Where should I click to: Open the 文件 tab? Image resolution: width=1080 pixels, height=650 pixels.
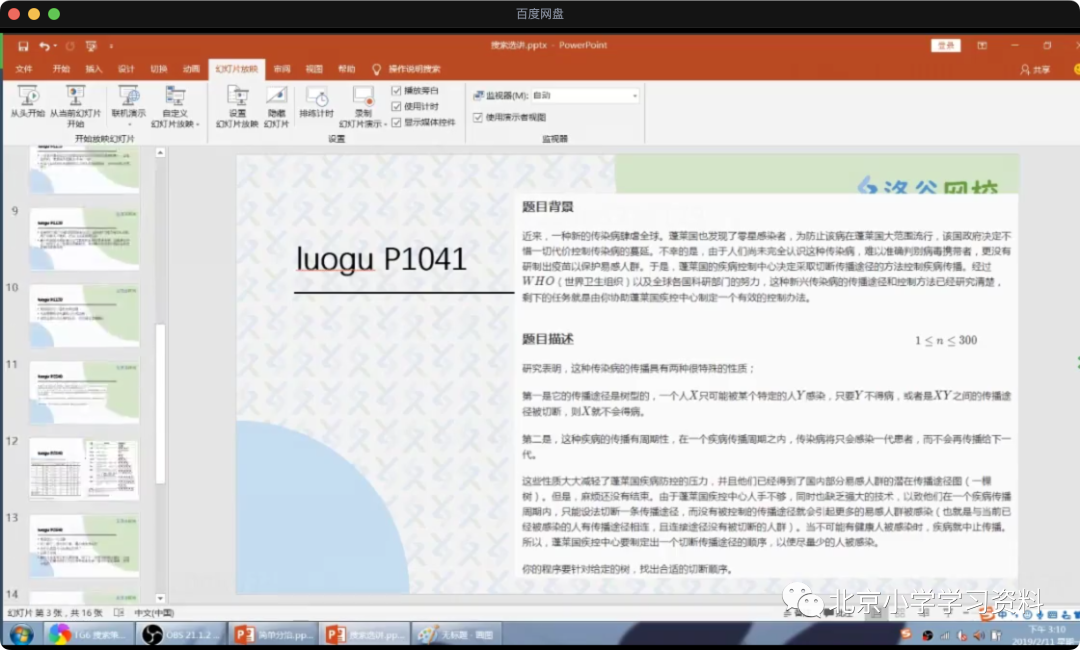23,69
